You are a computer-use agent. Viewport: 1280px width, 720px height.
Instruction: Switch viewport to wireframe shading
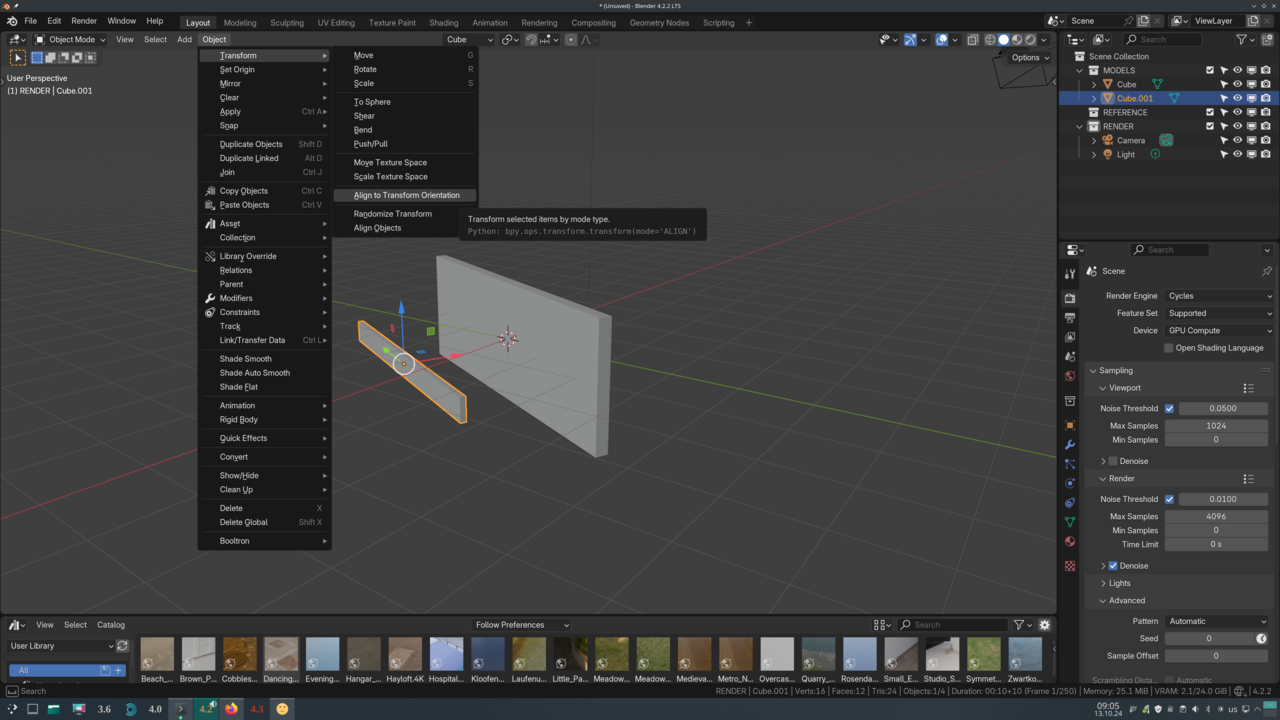click(990, 40)
